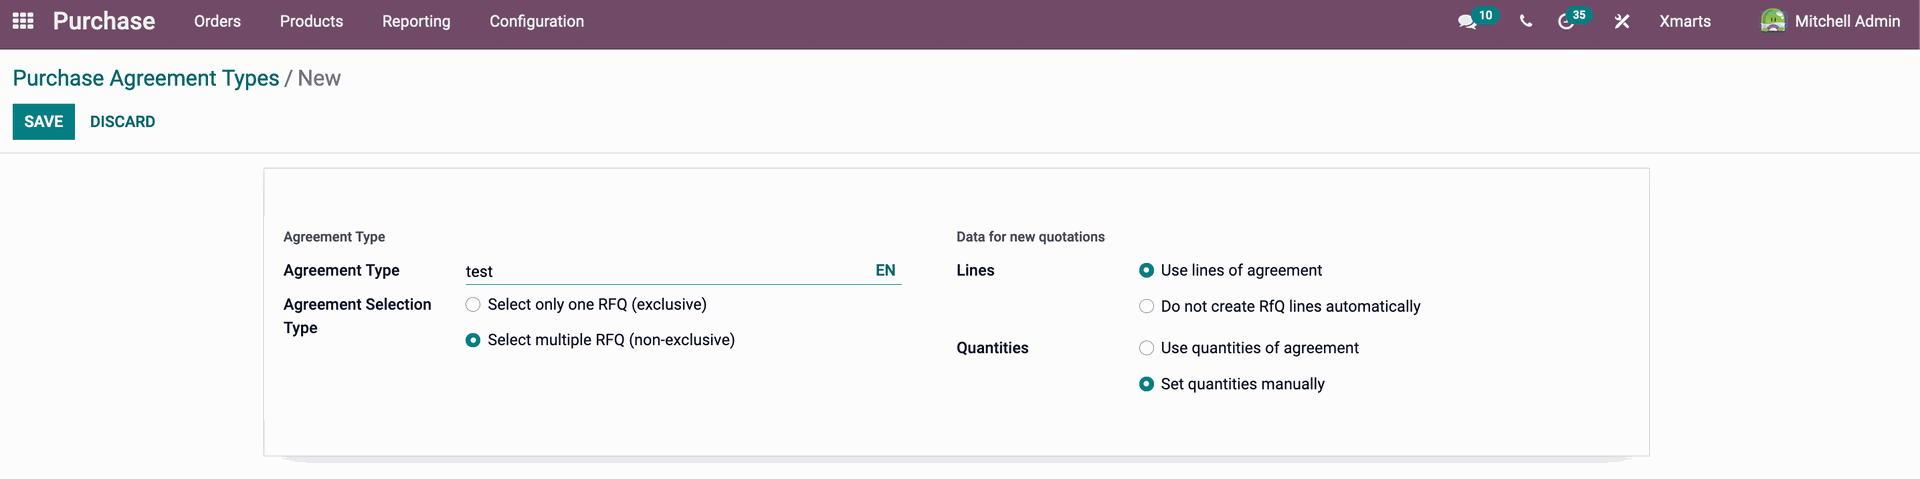Open the Reporting menu
Screen dimensions: 1920x479
416,21
